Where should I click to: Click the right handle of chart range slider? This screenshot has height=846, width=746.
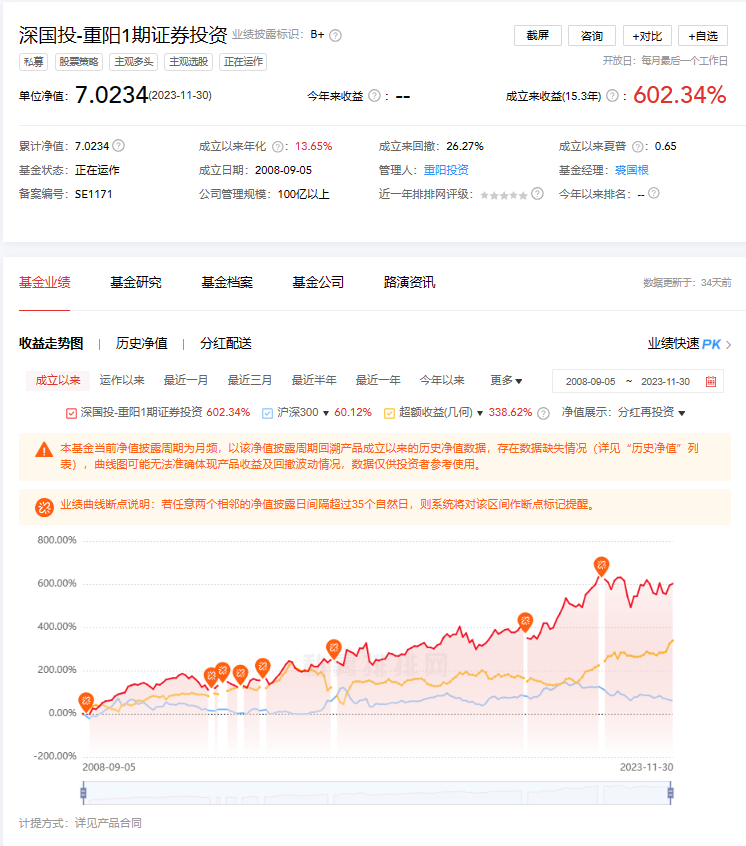pos(670,793)
